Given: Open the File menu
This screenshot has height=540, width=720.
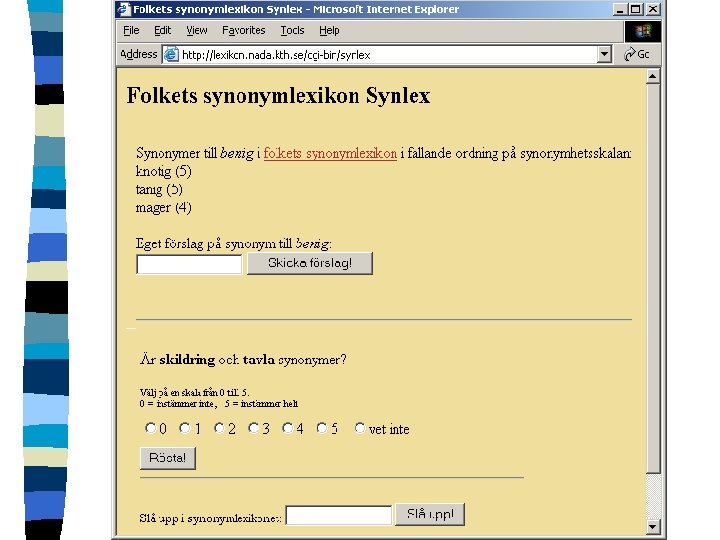Looking at the screenshot, I should pos(131,31).
